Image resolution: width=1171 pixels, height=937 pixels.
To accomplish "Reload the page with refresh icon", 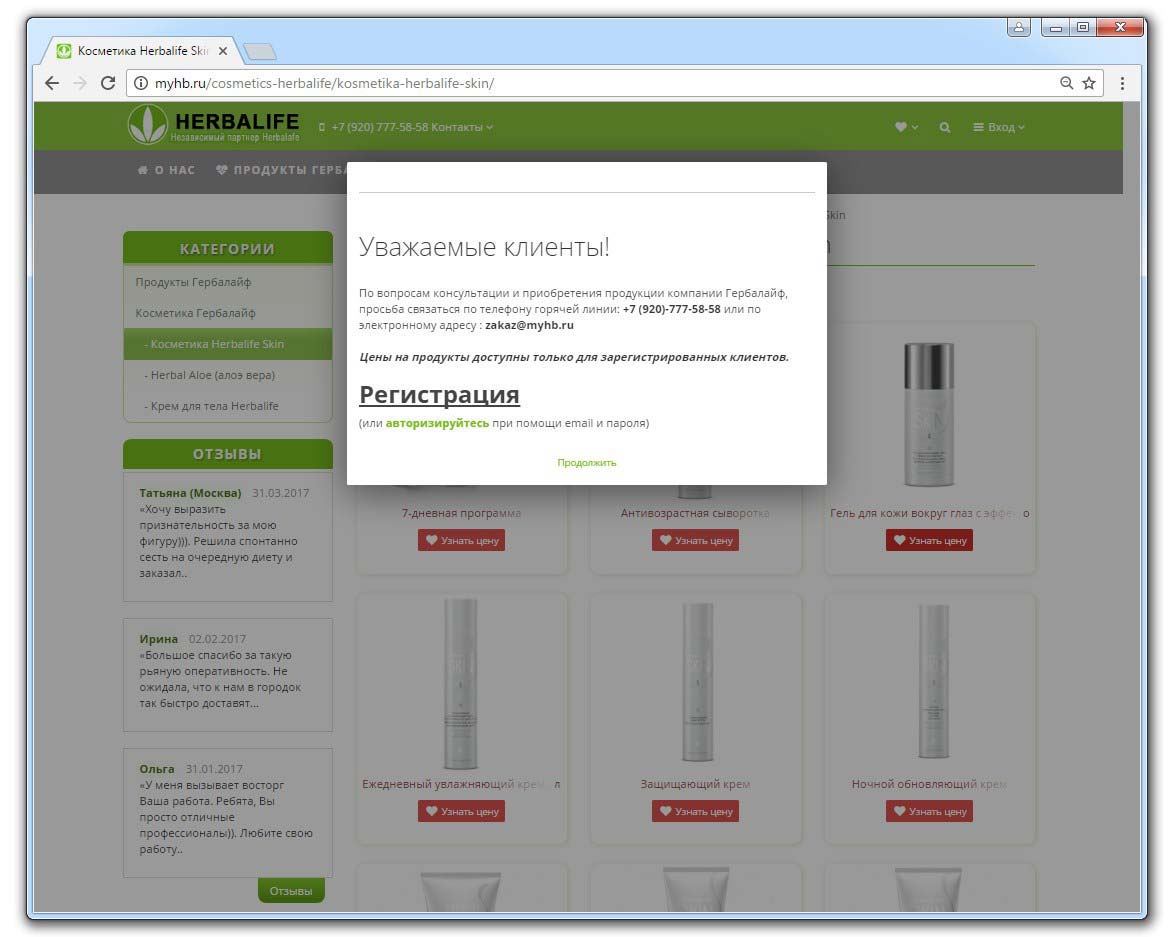I will [108, 83].
